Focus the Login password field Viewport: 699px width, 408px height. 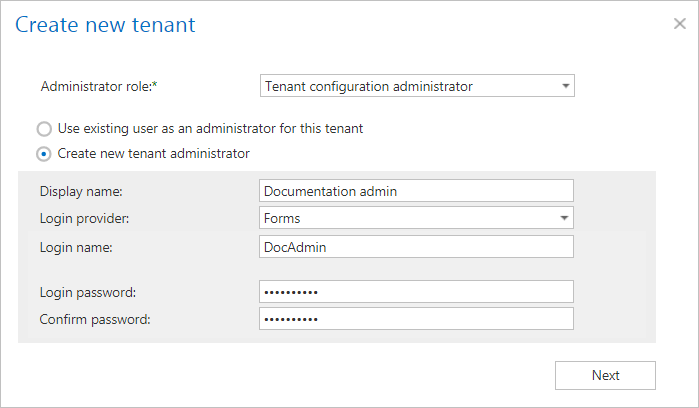click(x=416, y=291)
